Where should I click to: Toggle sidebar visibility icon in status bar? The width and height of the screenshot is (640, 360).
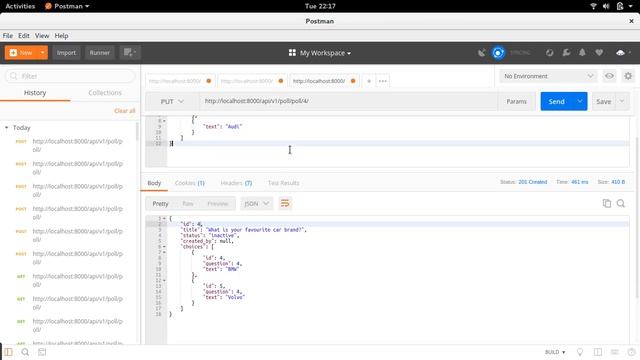9,352
